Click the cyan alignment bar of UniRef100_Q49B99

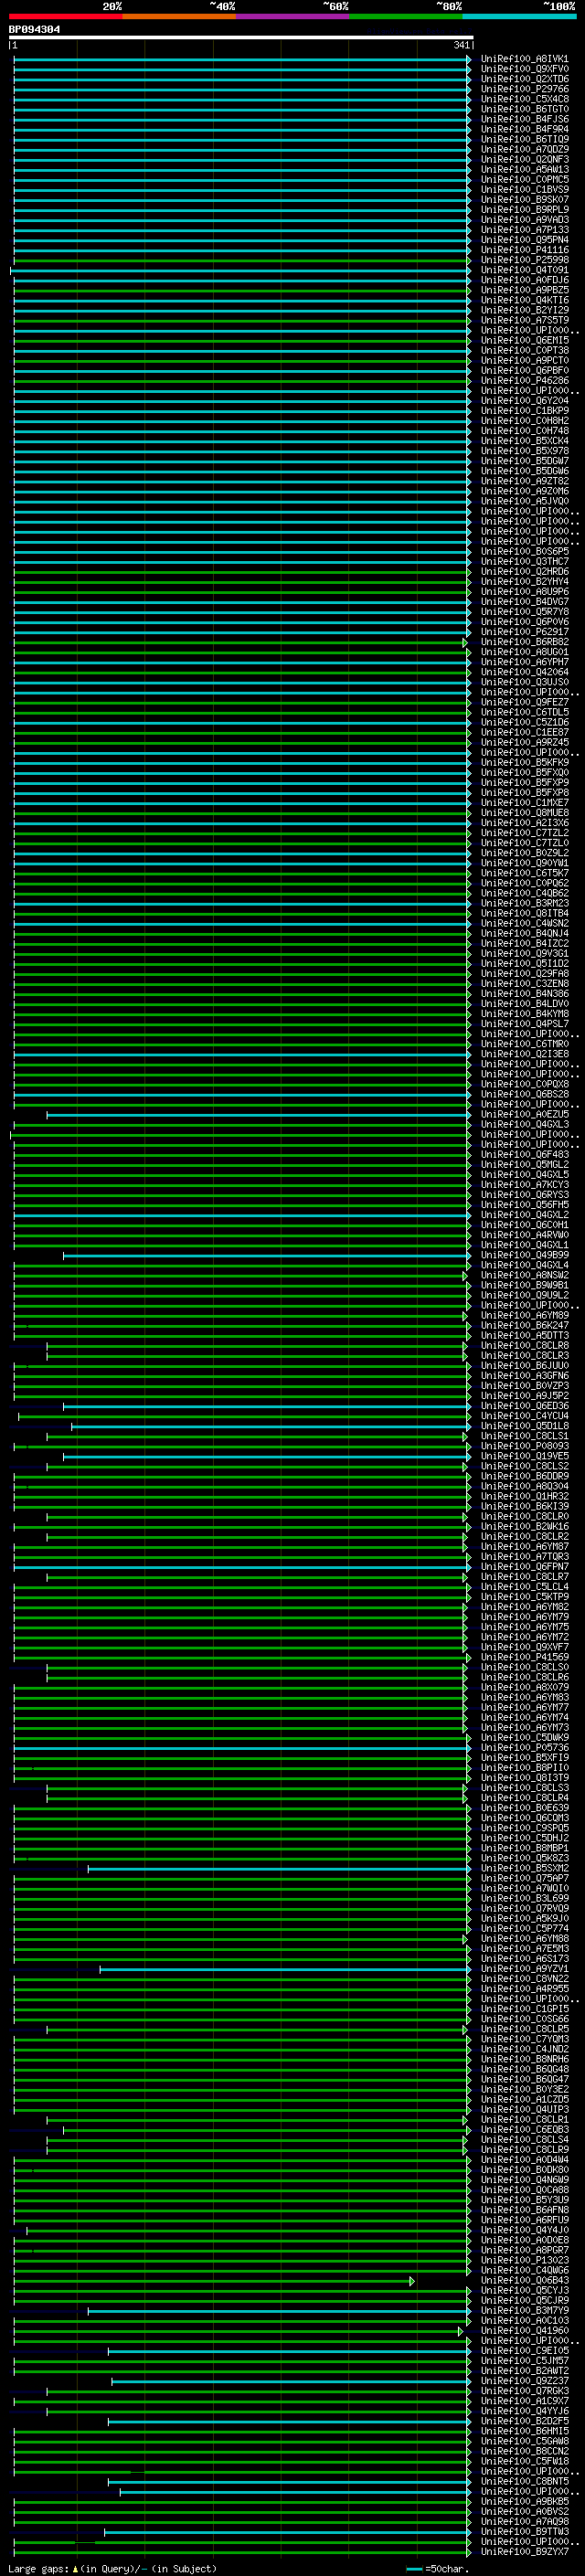pos(267,1255)
